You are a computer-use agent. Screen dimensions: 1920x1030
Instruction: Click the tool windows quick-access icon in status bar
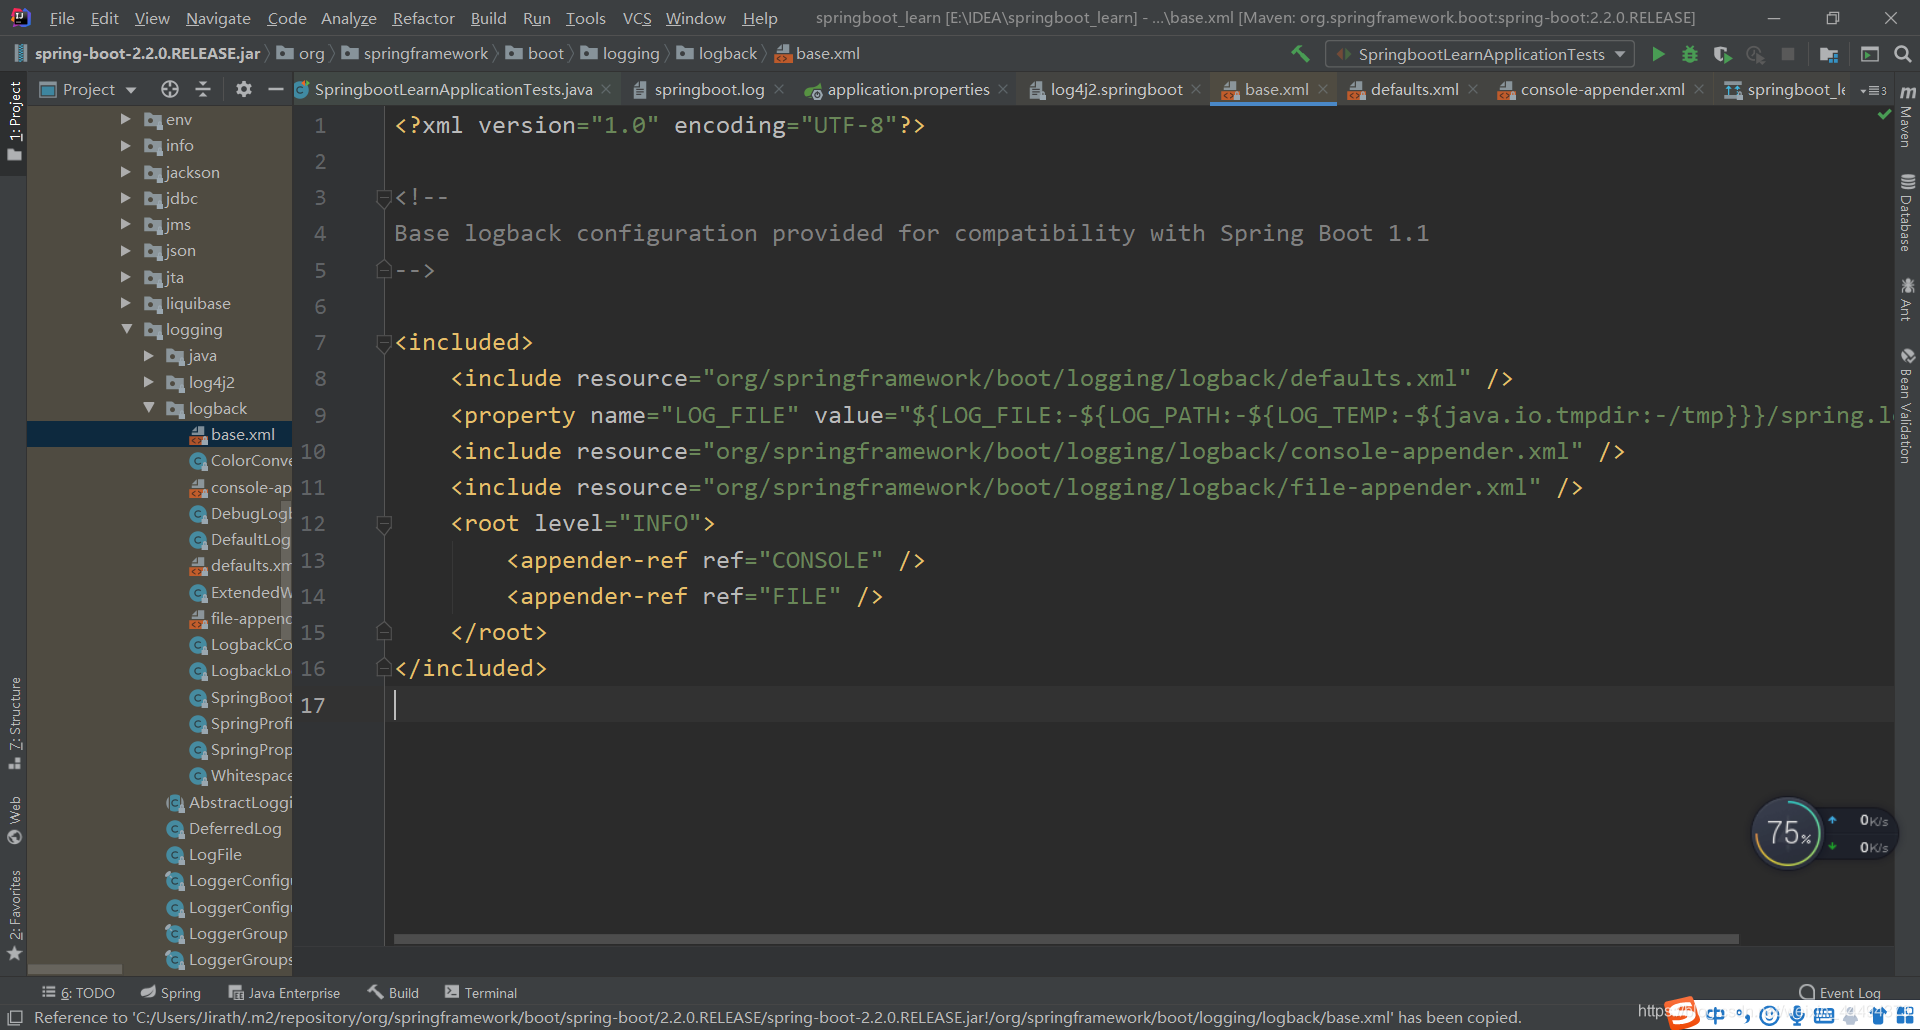coord(14,1017)
